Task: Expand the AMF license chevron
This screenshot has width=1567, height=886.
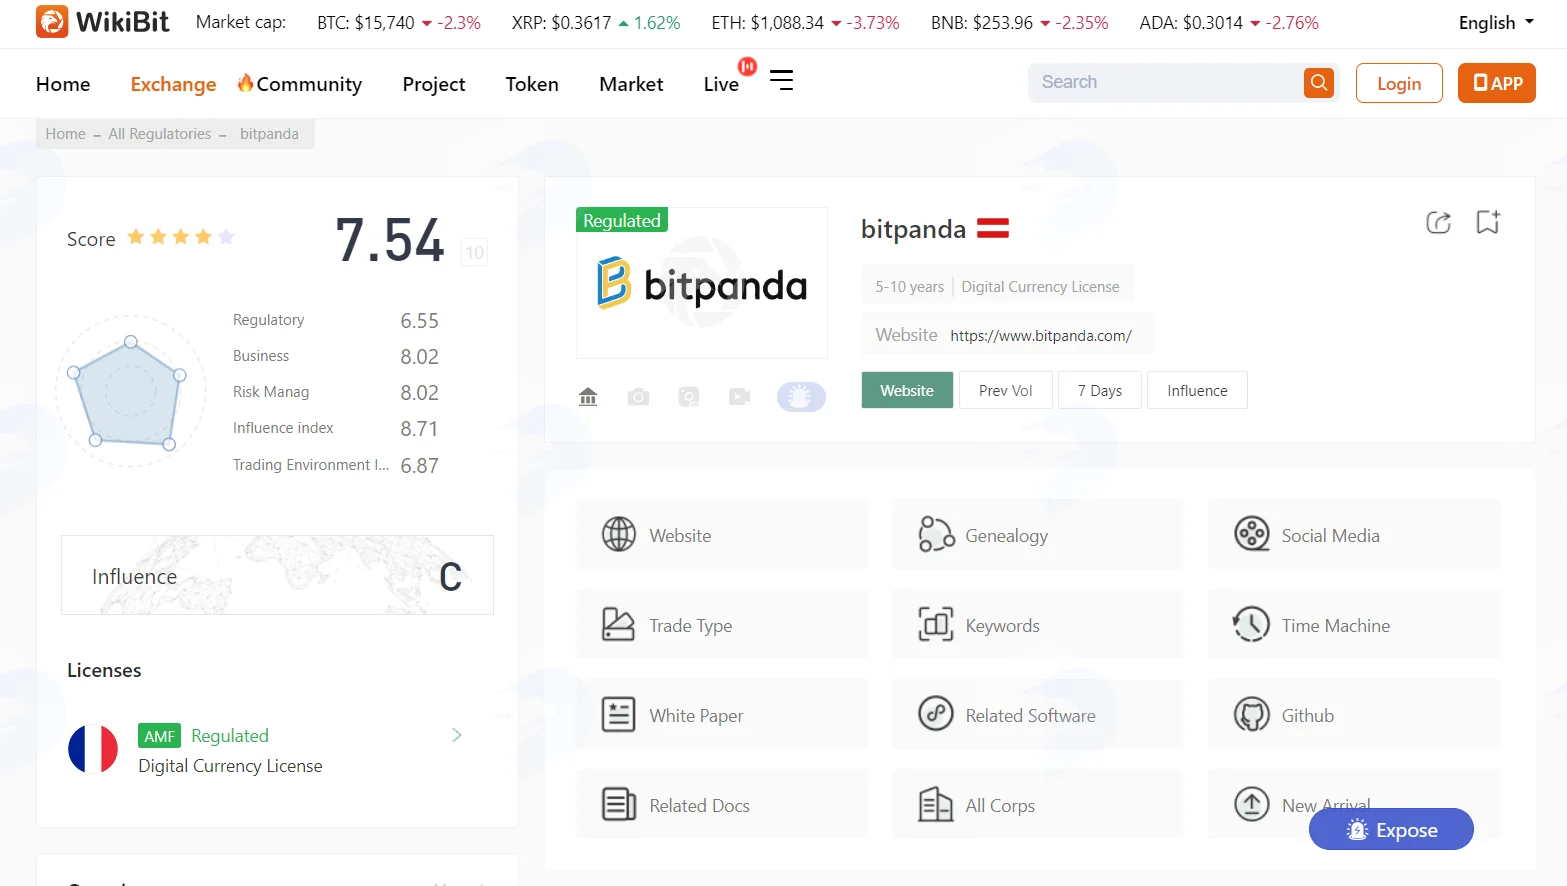Action: tap(457, 735)
